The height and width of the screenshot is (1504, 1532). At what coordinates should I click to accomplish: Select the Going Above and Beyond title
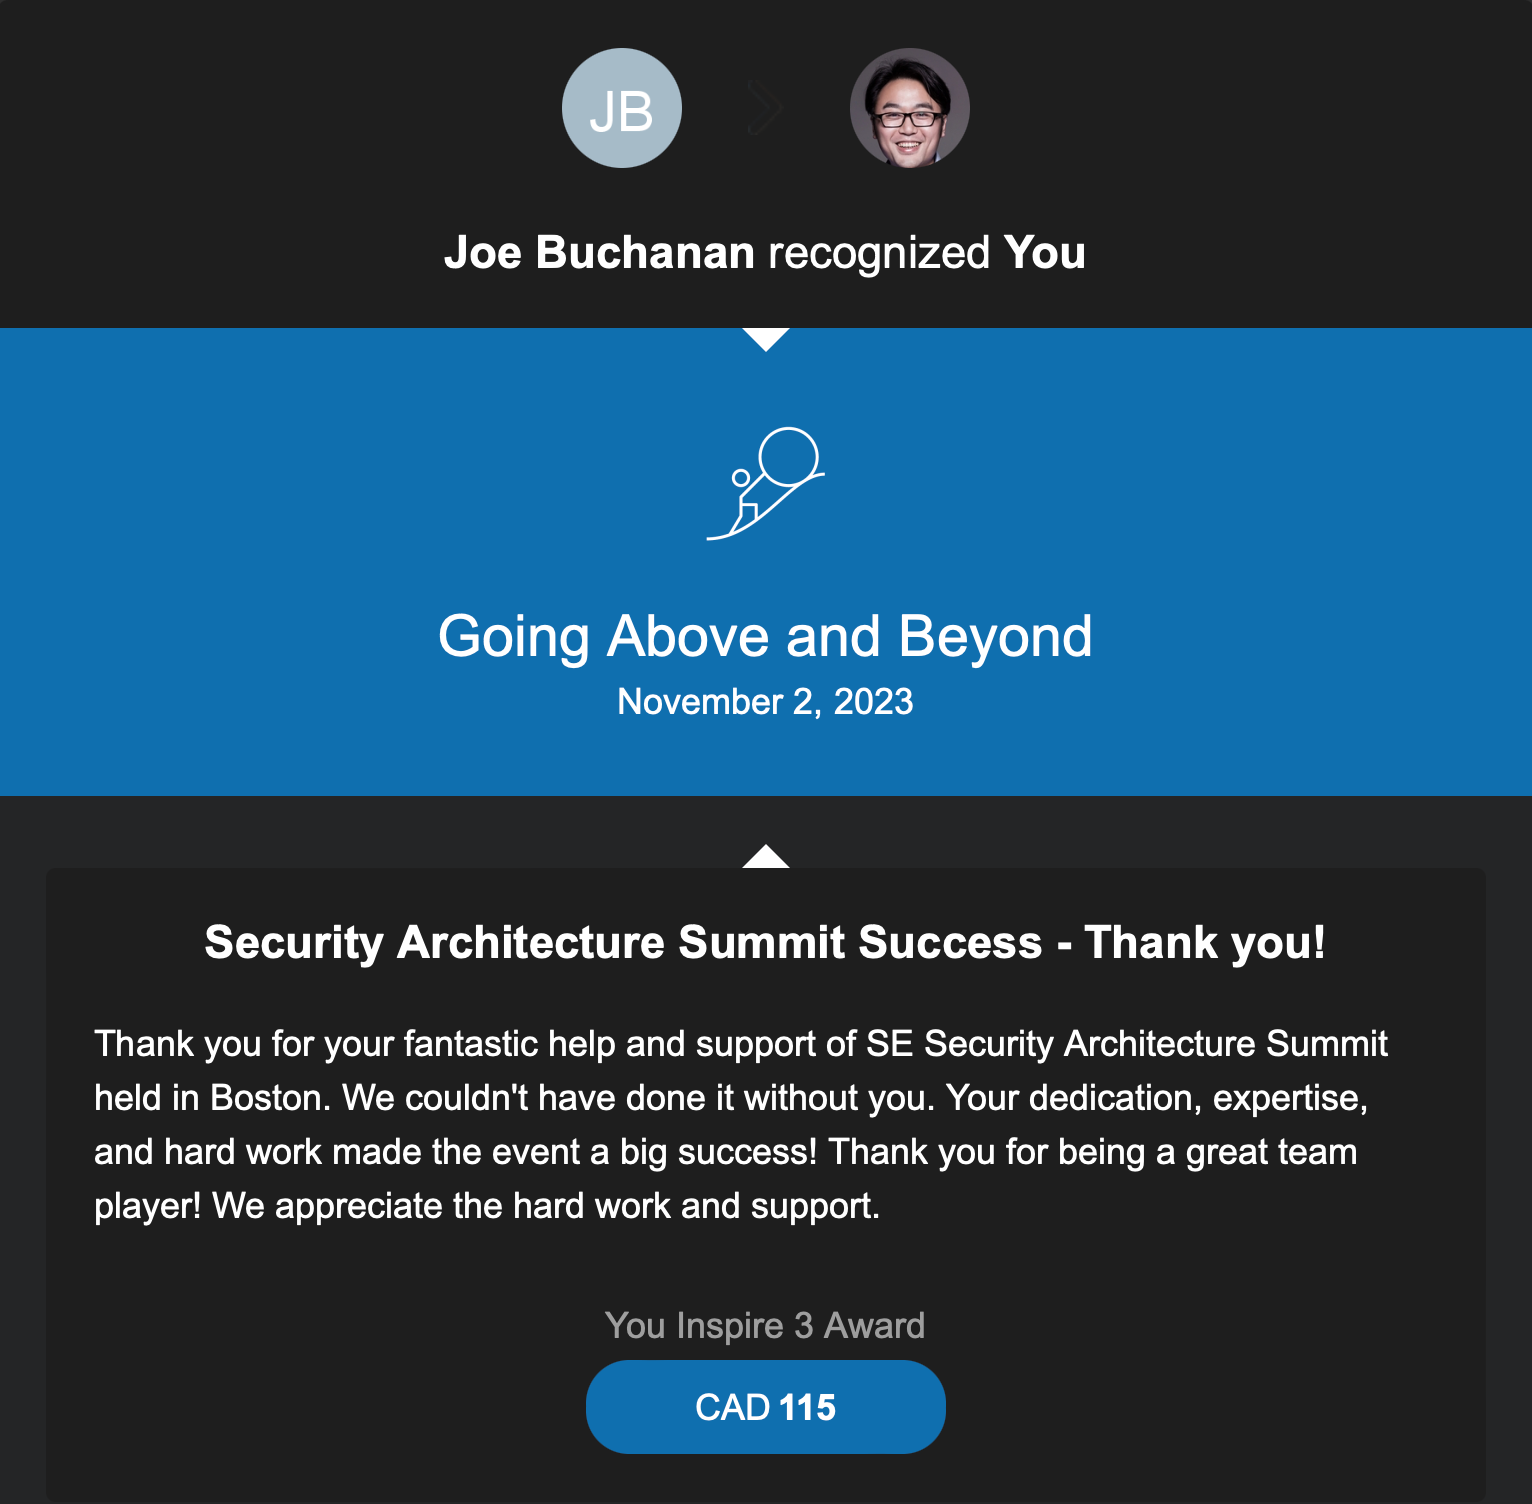coord(765,636)
